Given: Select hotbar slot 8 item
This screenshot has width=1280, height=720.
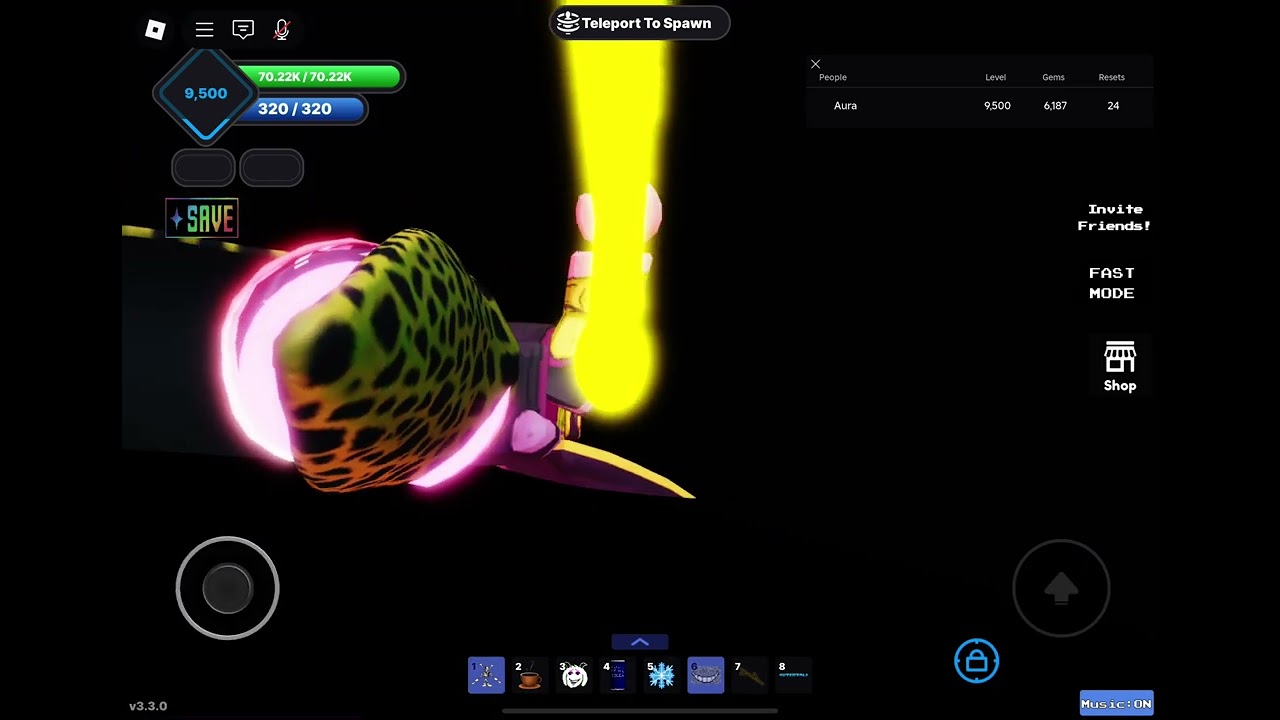Looking at the screenshot, I should pos(794,675).
